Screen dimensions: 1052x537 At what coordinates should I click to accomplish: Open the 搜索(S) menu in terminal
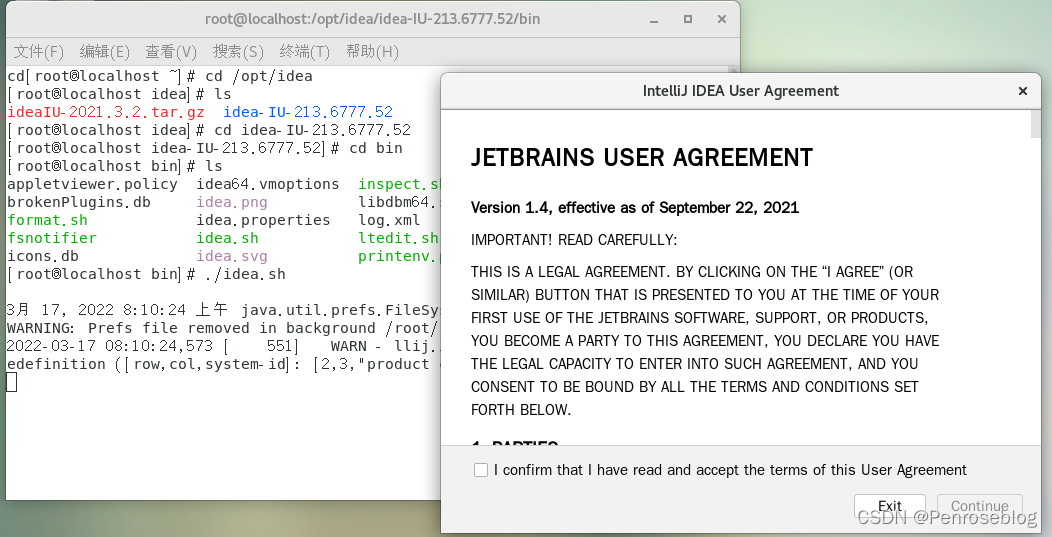pyautogui.click(x=238, y=52)
